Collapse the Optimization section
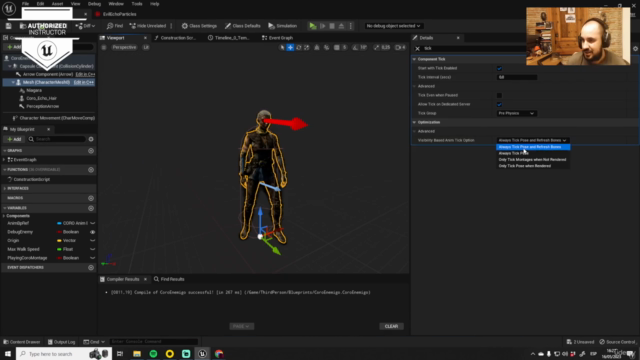 [x=414, y=122]
